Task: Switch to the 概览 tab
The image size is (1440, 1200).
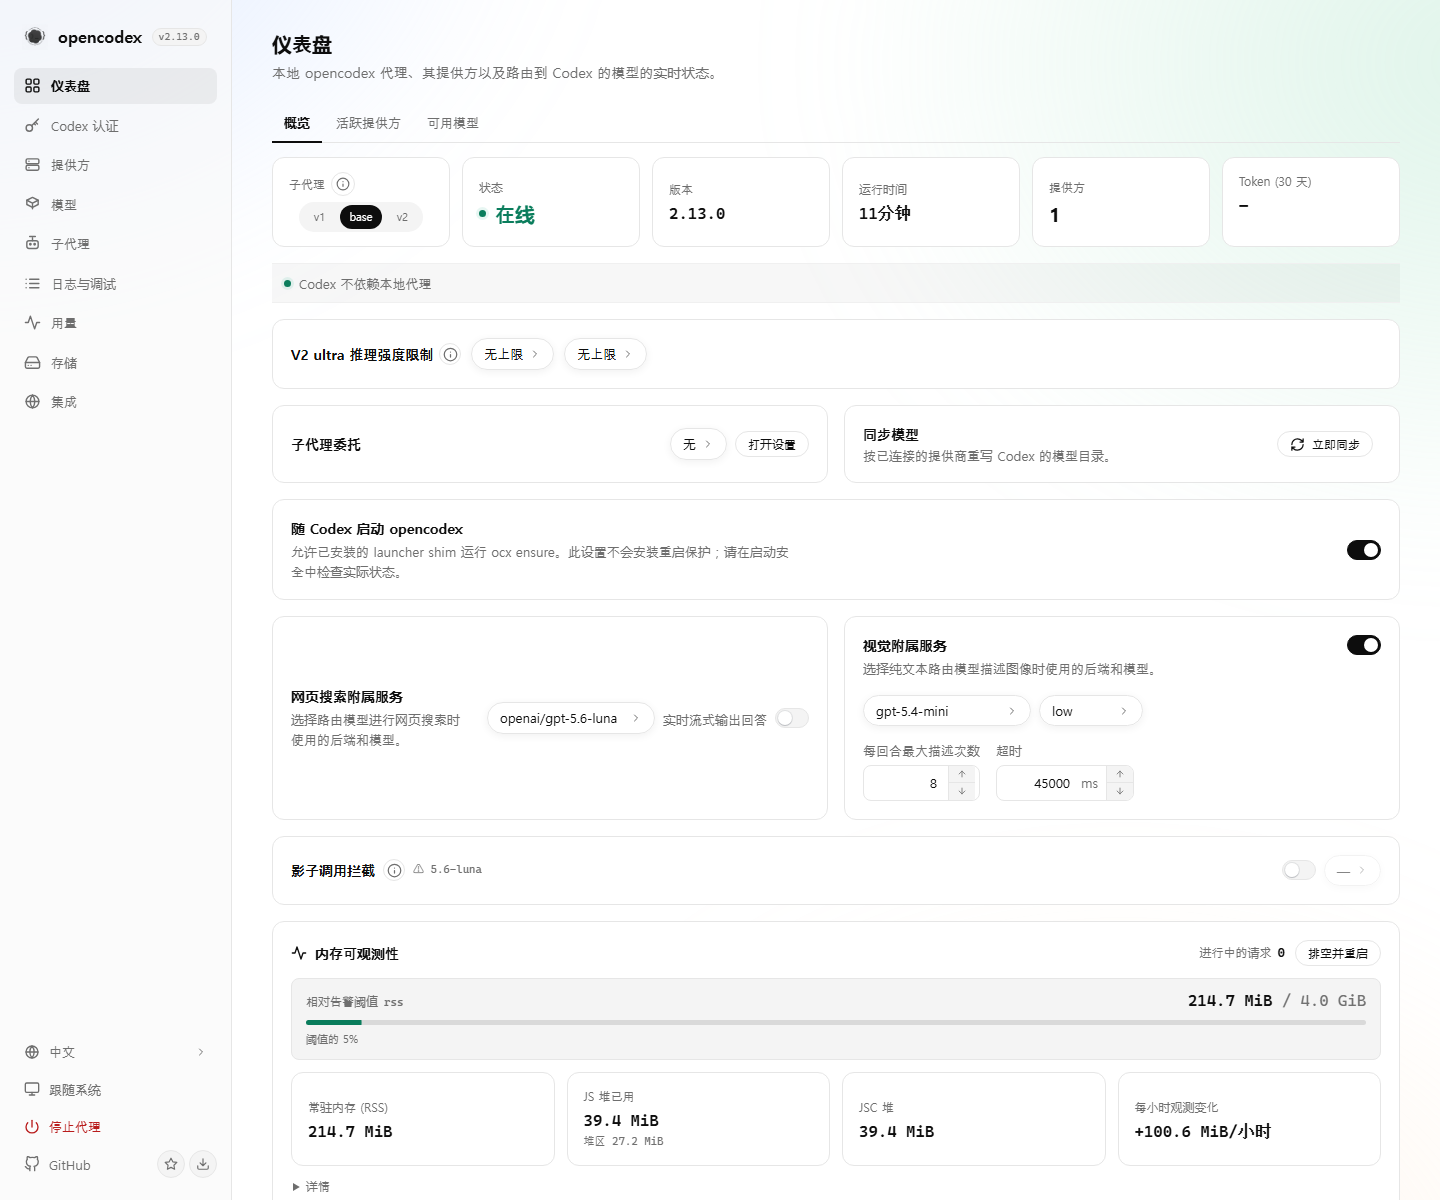Action: (297, 123)
